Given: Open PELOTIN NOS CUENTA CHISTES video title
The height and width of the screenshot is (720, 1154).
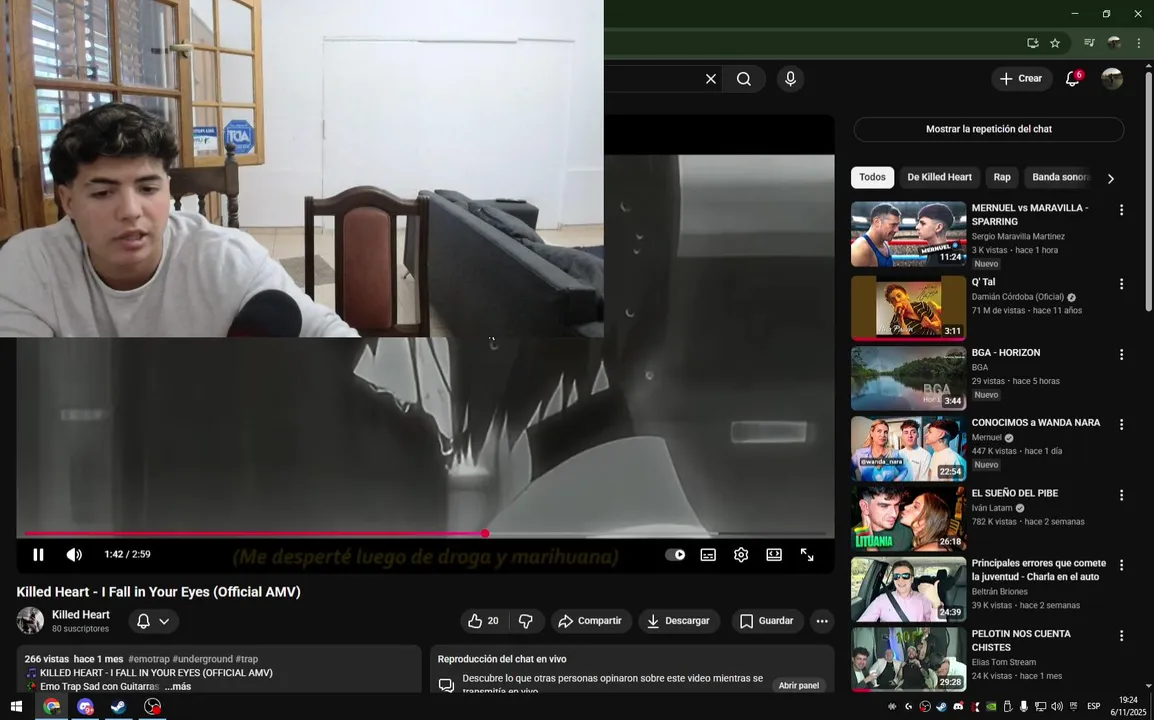Looking at the screenshot, I should pyautogui.click(x=1021, y=640).
